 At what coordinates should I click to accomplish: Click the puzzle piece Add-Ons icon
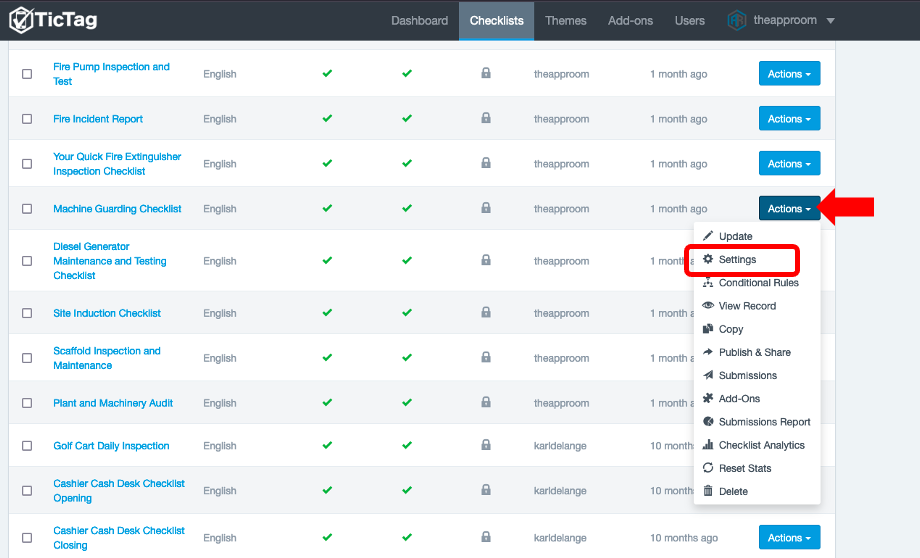tap(708, 398)
